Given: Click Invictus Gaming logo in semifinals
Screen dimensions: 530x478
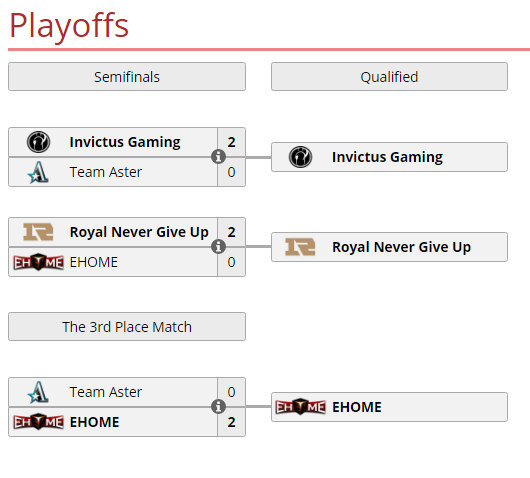Looking at the screenshot, I should point(39,142).
